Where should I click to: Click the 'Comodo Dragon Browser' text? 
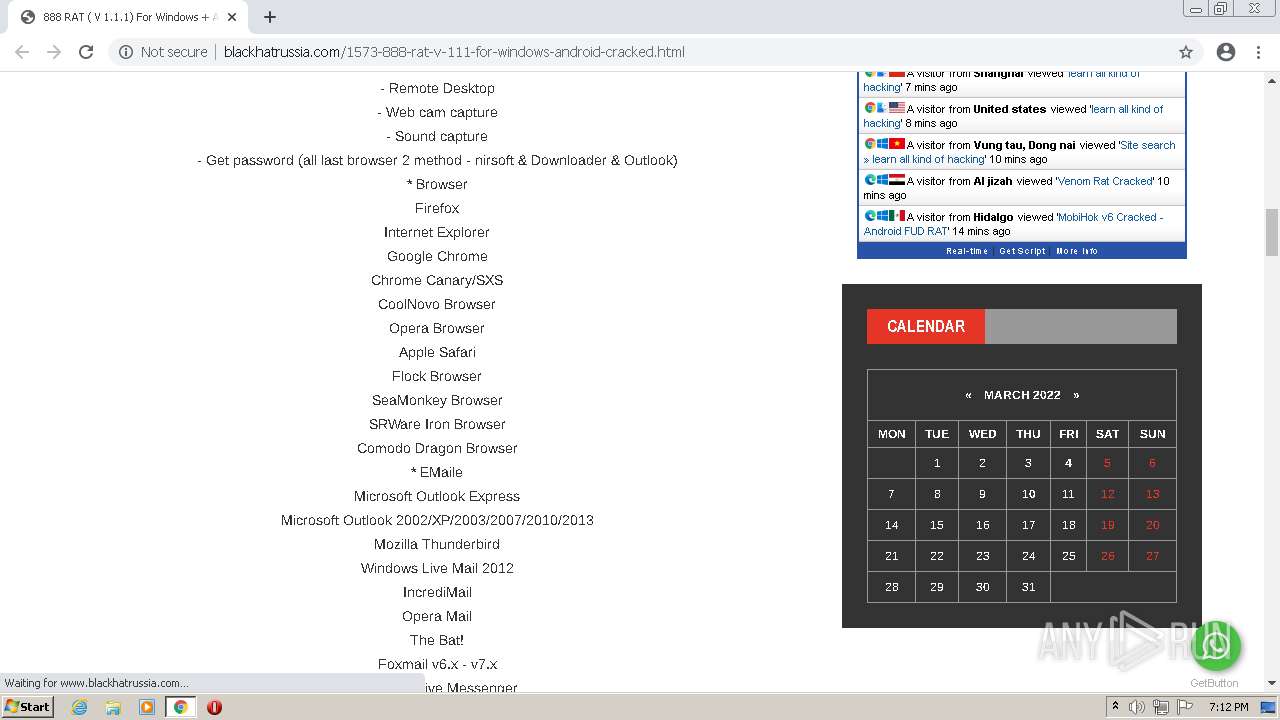(x=437, y=448)
